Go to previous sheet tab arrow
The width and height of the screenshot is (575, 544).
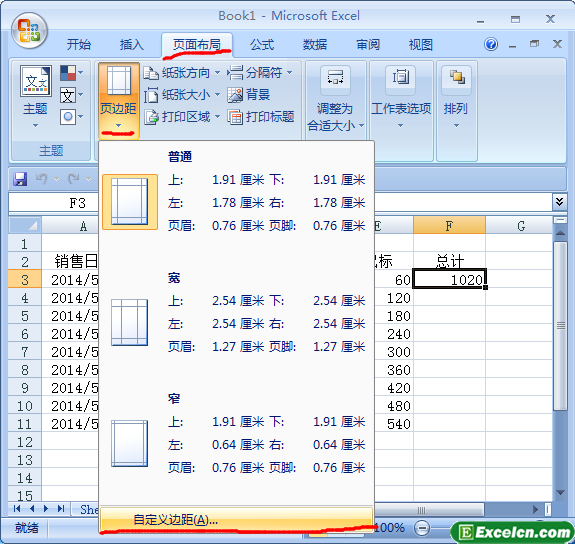32,508
